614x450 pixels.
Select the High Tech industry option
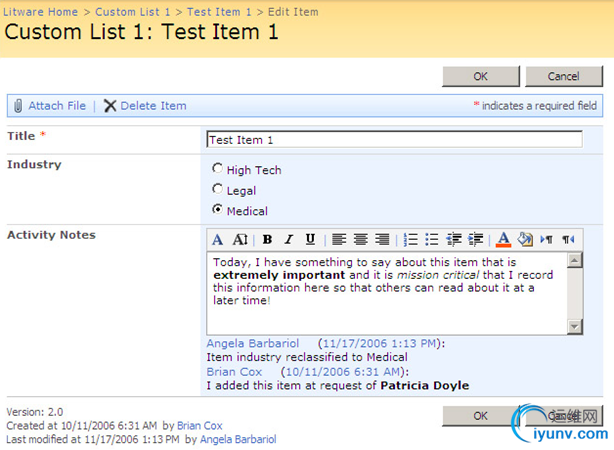click(x=217, y=170)
